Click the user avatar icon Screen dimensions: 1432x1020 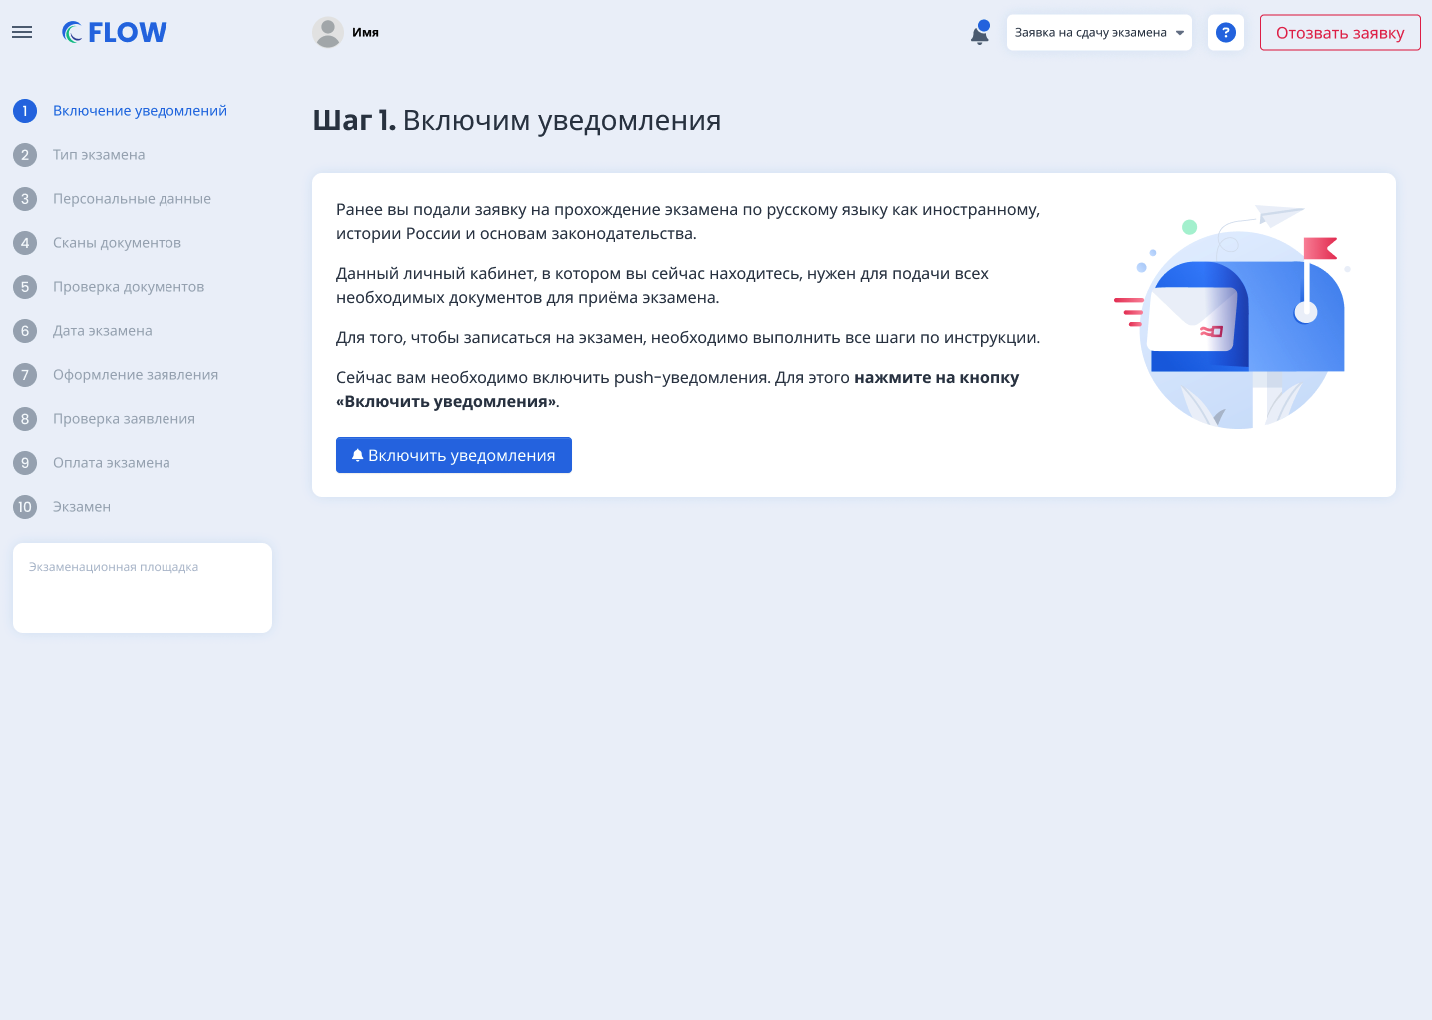pyautogui.click(x=328, y=32)
